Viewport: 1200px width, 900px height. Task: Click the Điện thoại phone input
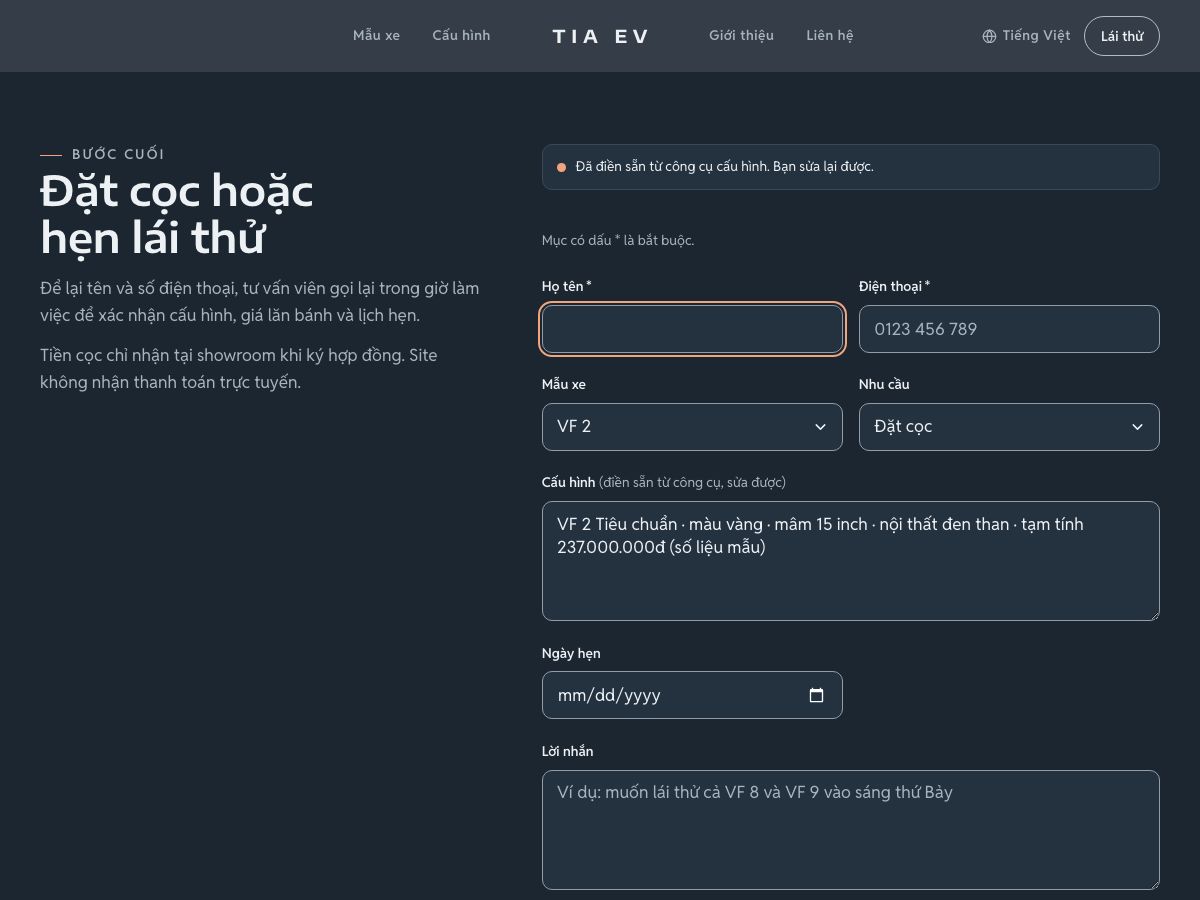tap(1009, 329)
